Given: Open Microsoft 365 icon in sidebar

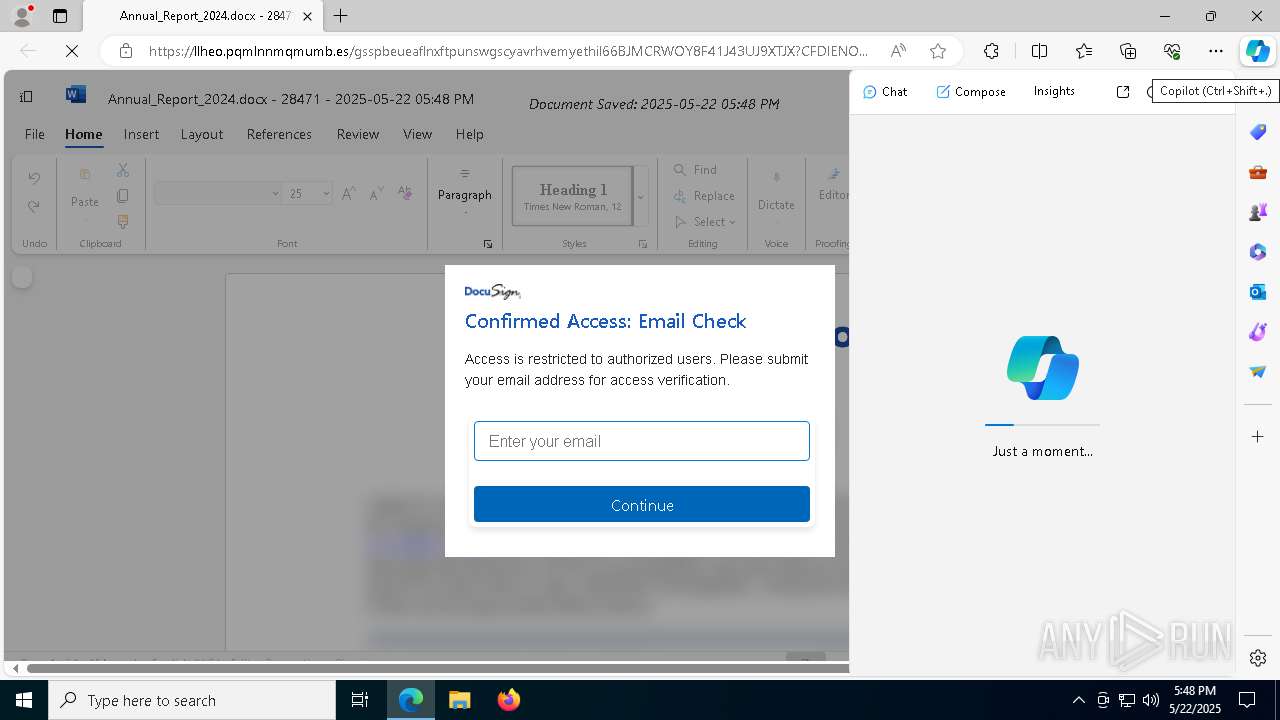Looking at the screenshot, I should pyautogui.click(x=1258, y=252).
